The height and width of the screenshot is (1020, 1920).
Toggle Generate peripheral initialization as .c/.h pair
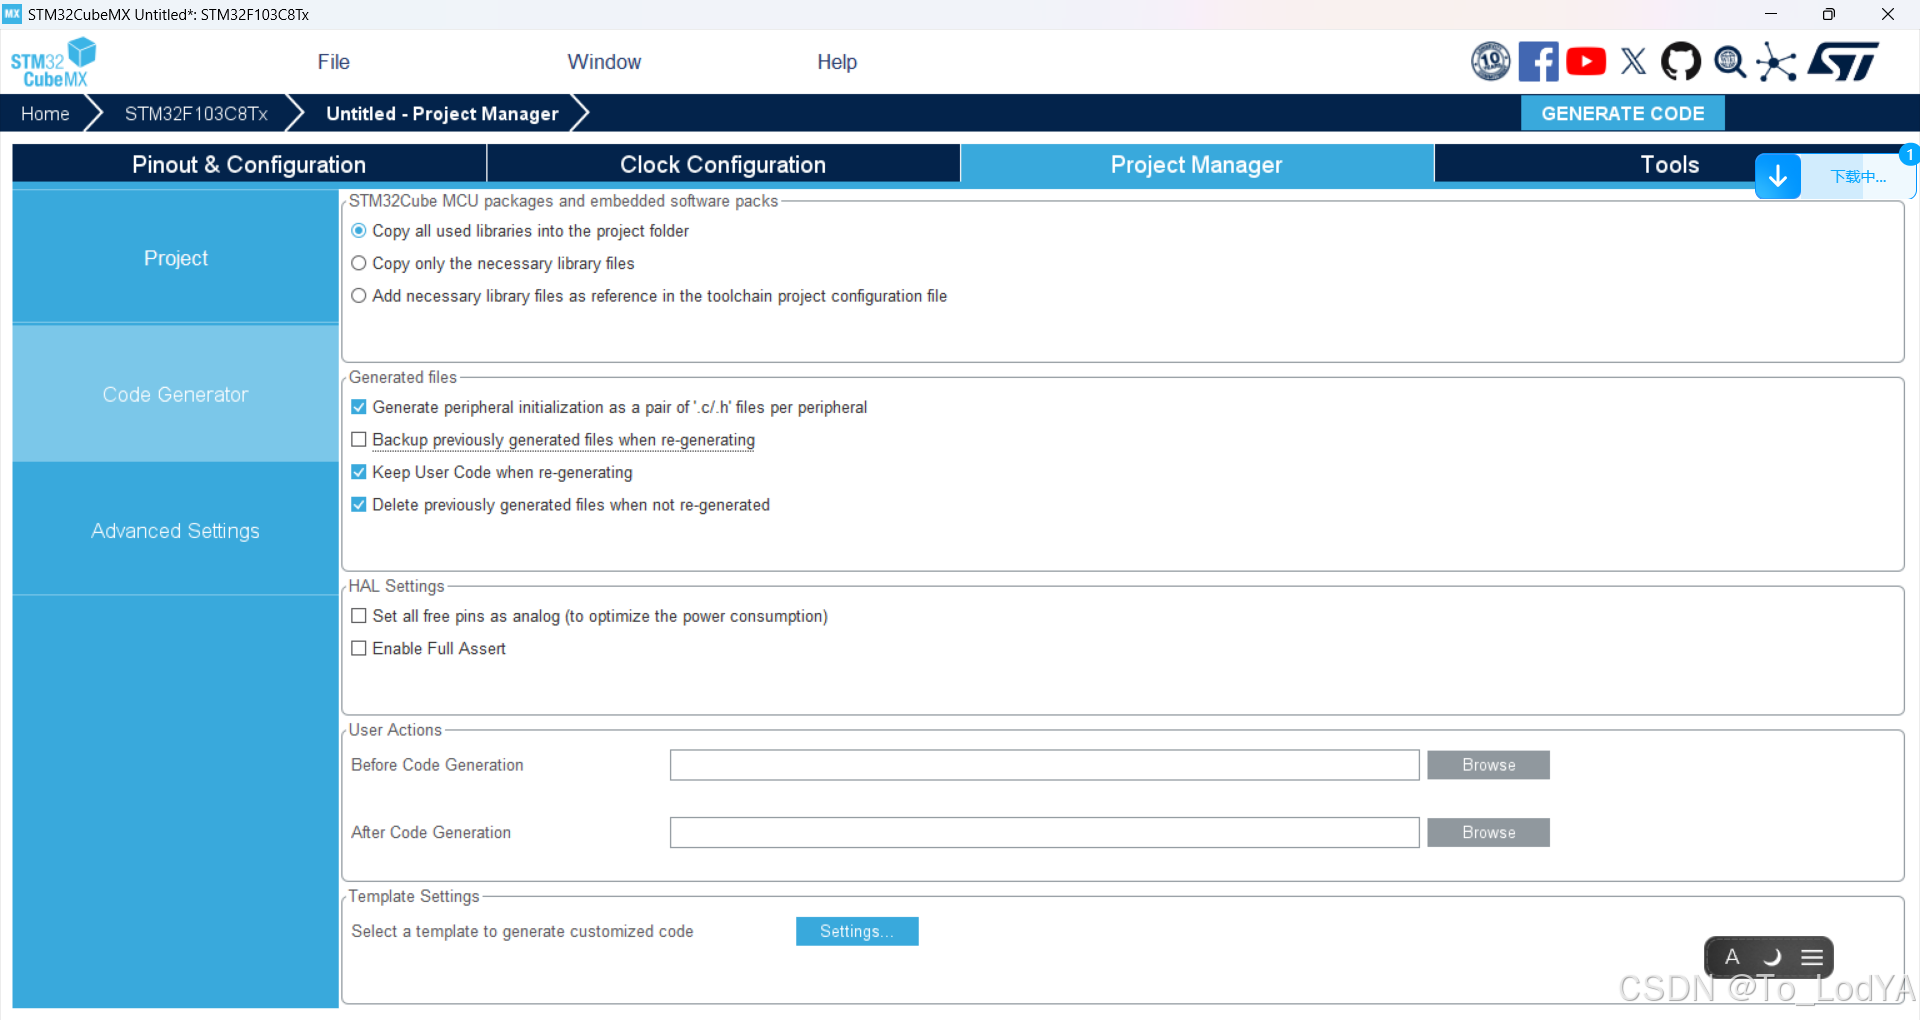pos(359,407)
